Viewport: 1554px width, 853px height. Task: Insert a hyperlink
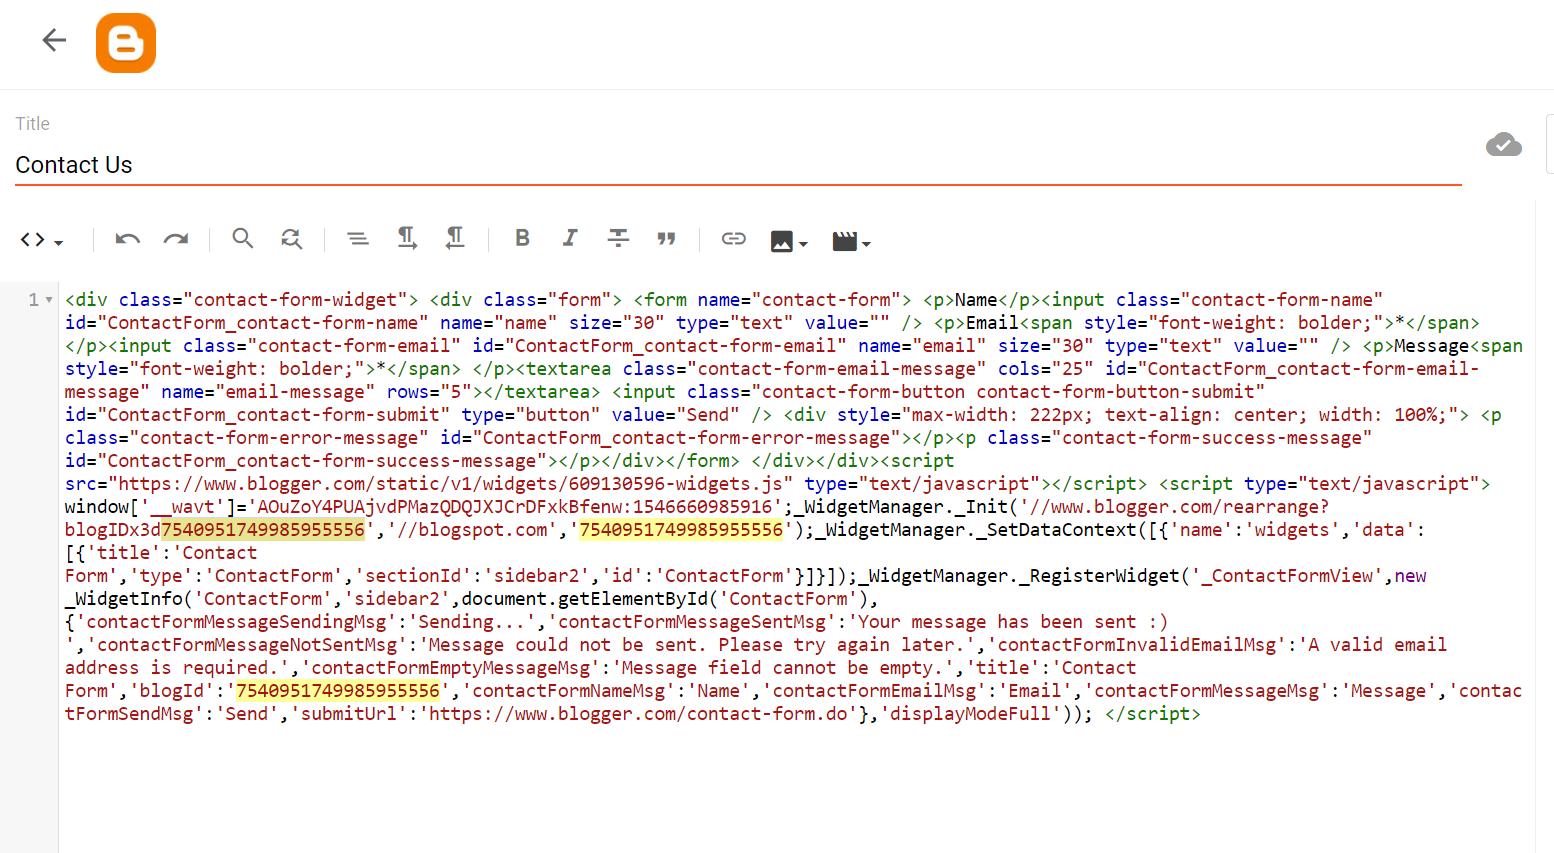734,238
